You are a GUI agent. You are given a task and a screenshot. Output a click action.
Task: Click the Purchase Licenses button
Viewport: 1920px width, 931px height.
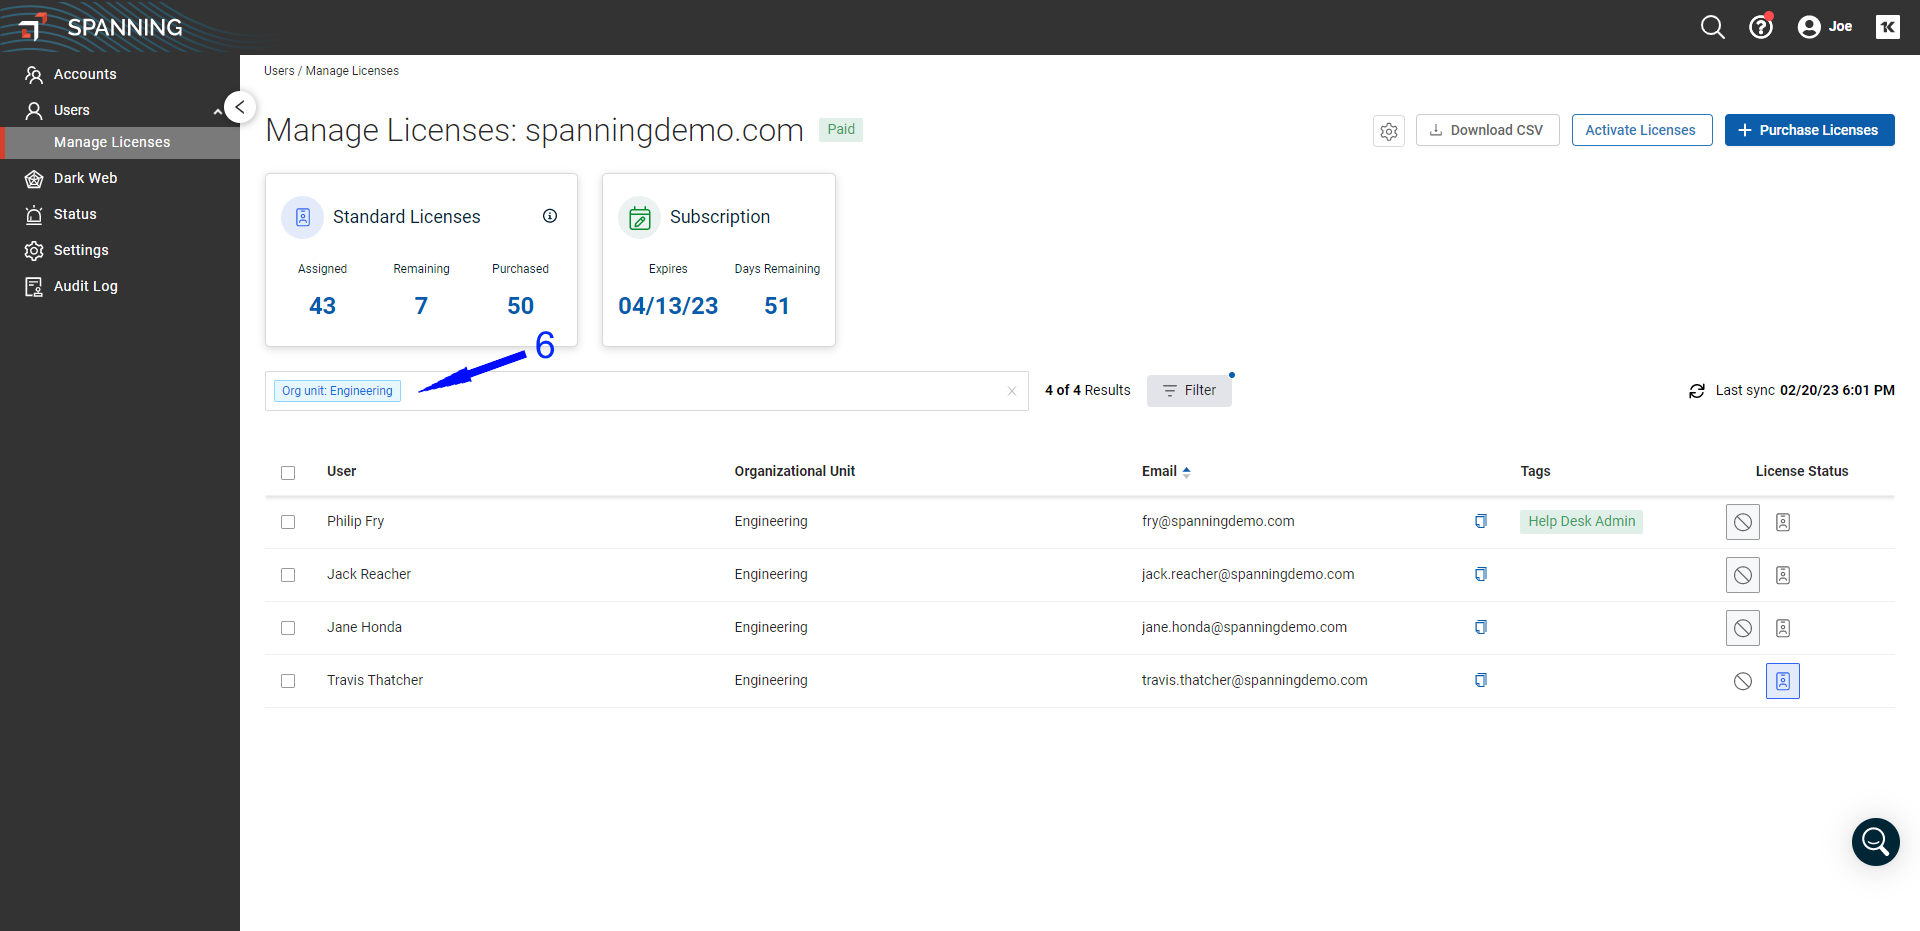[x=1809, y=130]
